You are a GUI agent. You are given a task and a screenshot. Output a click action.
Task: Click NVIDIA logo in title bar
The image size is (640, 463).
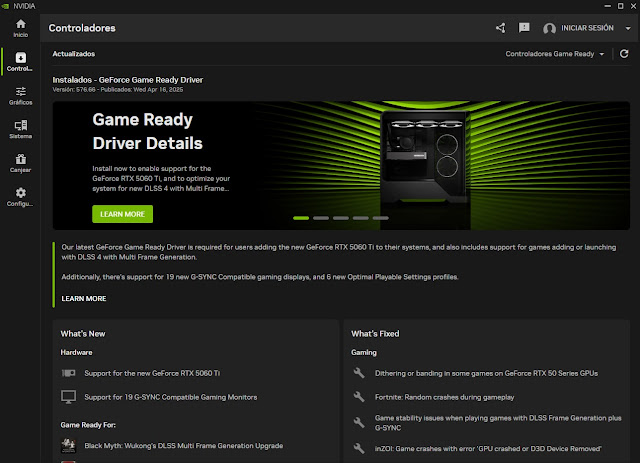(x=5, y=6)
